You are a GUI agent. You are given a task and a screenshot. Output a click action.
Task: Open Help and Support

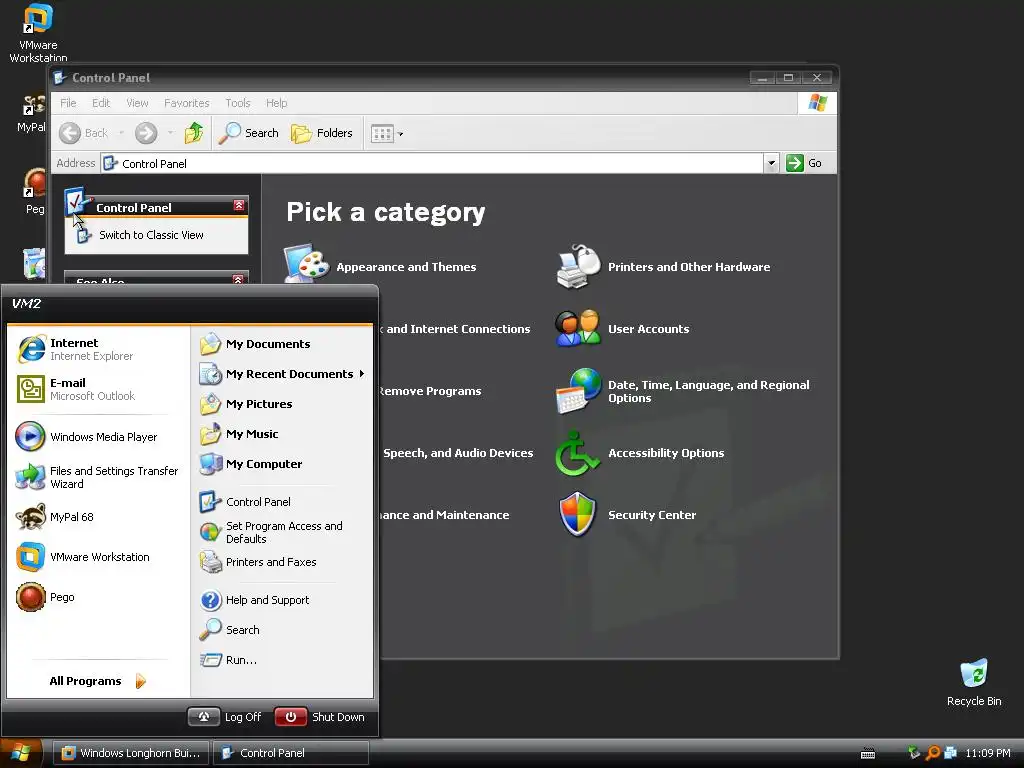(281, 600)
